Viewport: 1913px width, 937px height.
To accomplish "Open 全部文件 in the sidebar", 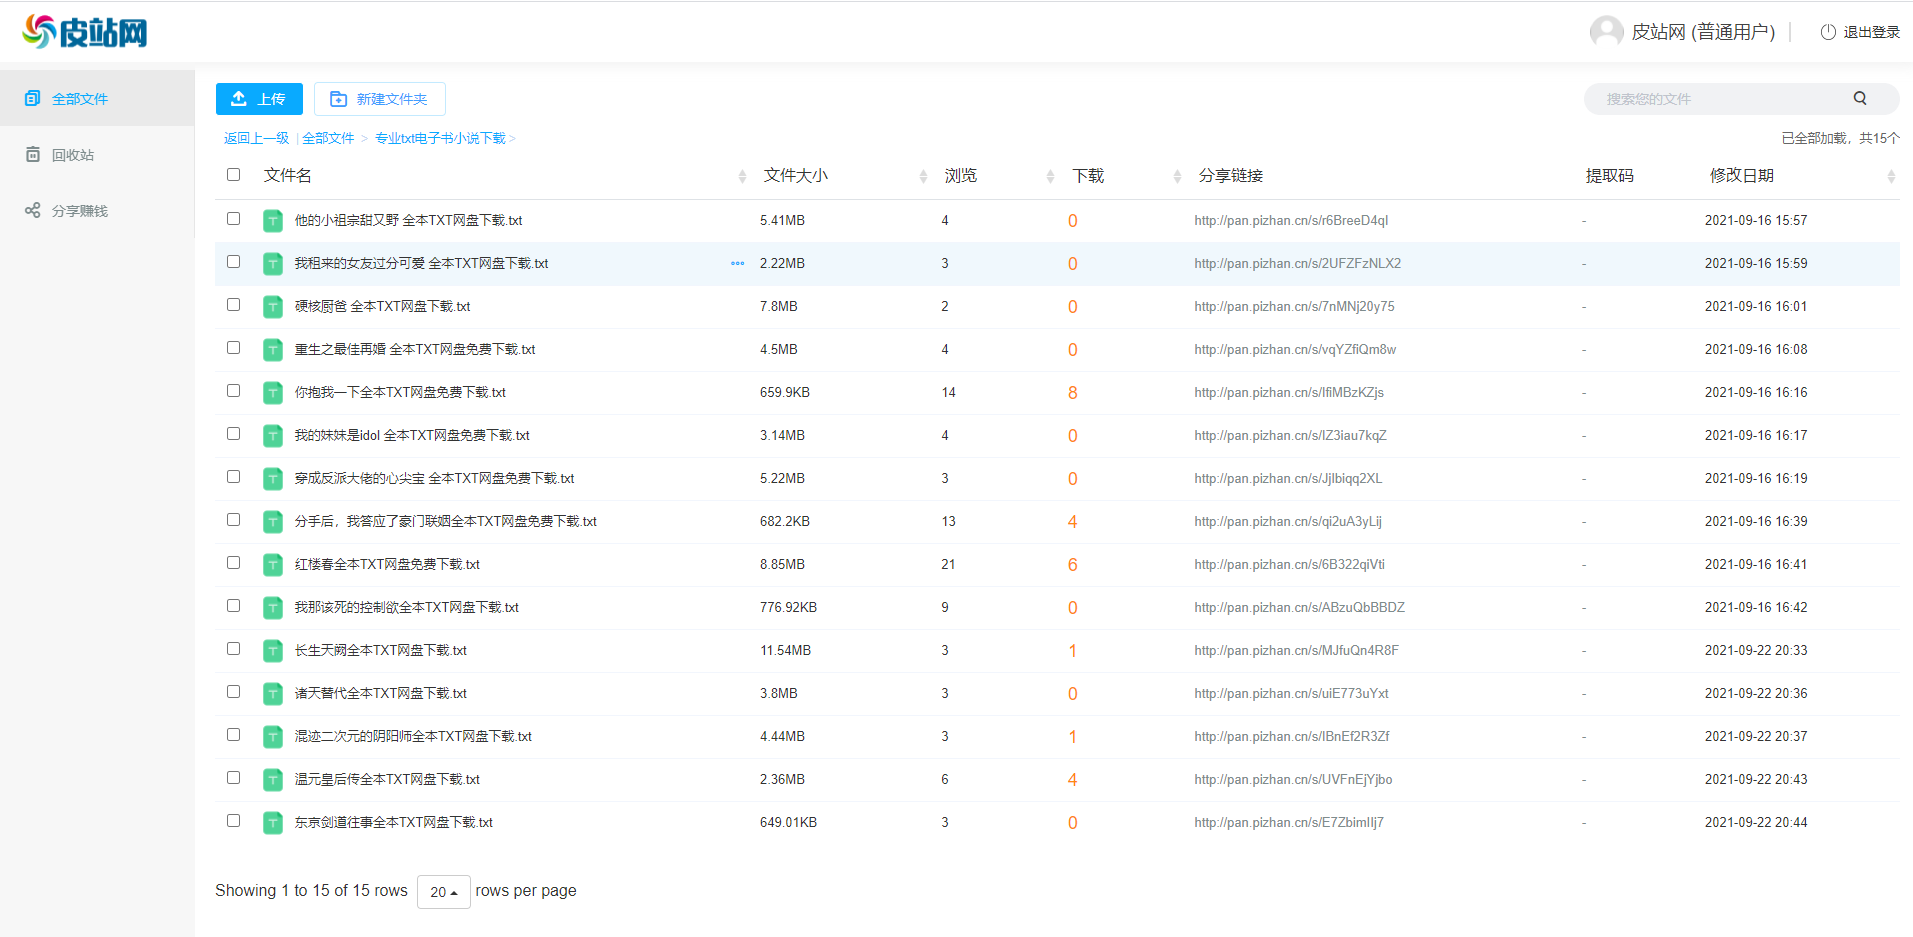I will coord(79,99).
